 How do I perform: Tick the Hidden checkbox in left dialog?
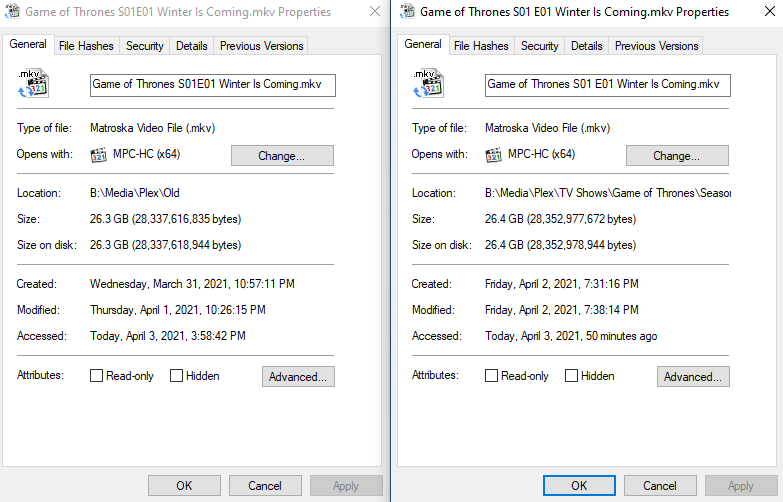point(176,376)
